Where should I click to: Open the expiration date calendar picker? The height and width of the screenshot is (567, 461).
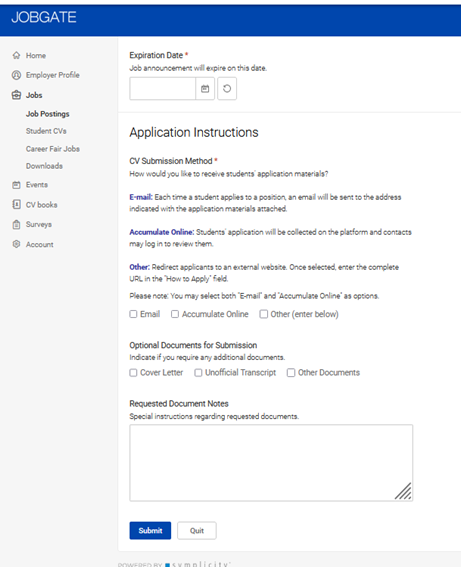[205, 88]
